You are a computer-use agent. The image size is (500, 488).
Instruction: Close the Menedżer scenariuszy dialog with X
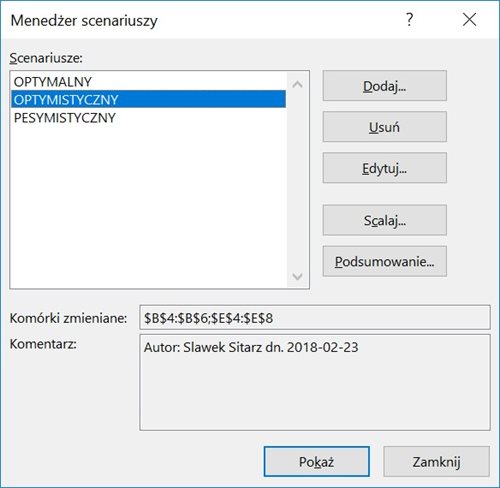(469, 20)
